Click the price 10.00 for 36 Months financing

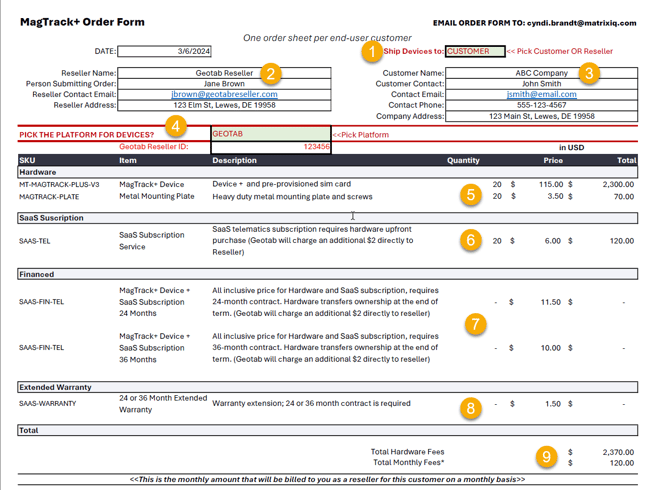point(551,348)
